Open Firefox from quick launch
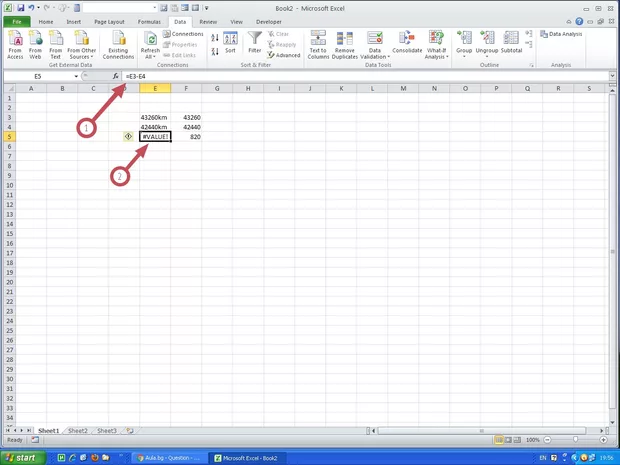The height and width of the screenshot is (465, 620). [95, 458]
